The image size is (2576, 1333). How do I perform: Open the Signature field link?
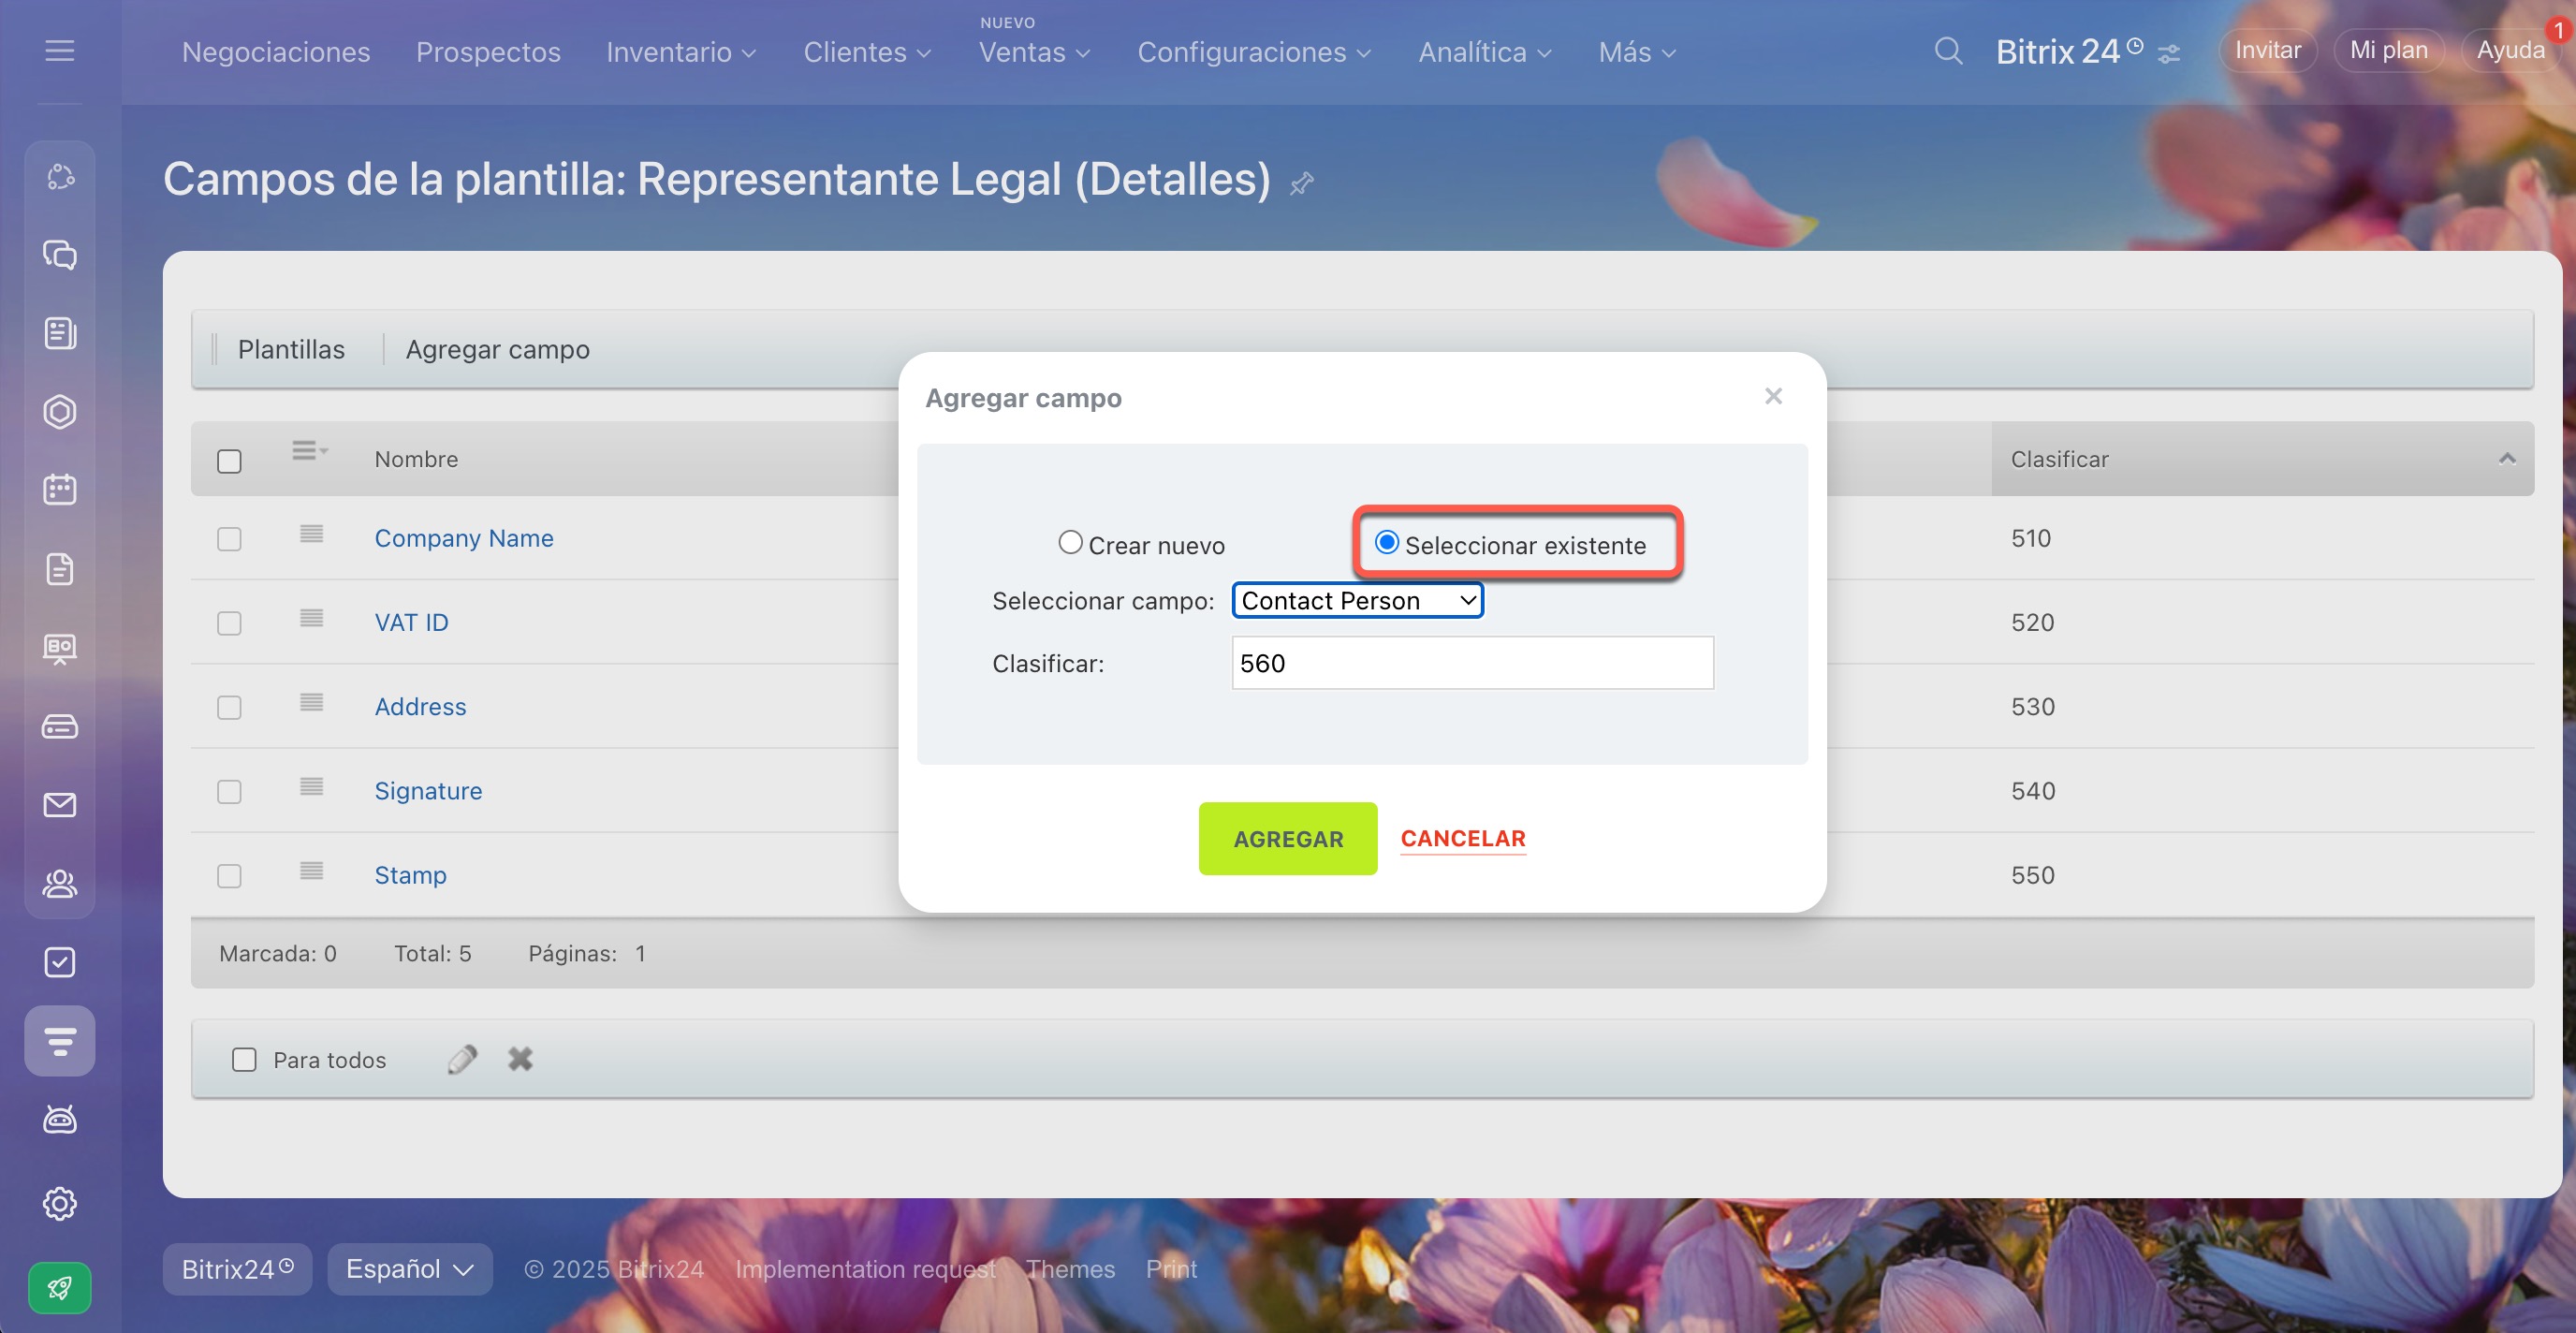point(428,791)
